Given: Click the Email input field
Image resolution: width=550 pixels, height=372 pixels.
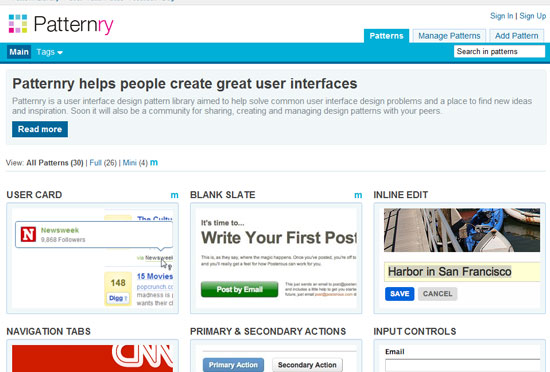Looking at the screenshot, I should pyautogui.click(x=462, y=365).
